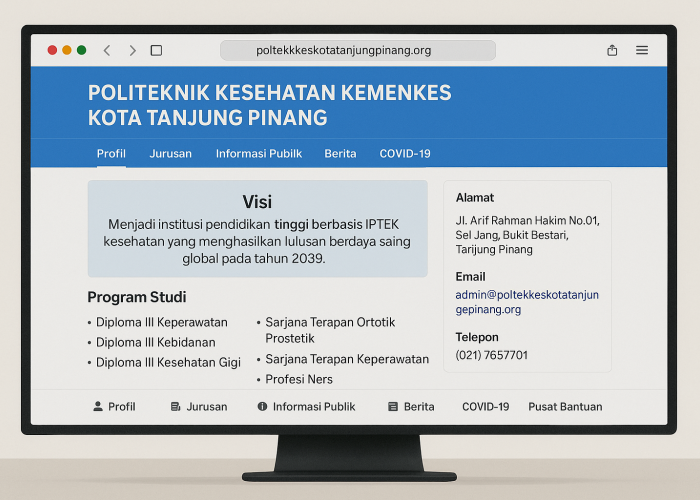Click the Telepon heading

477,337
